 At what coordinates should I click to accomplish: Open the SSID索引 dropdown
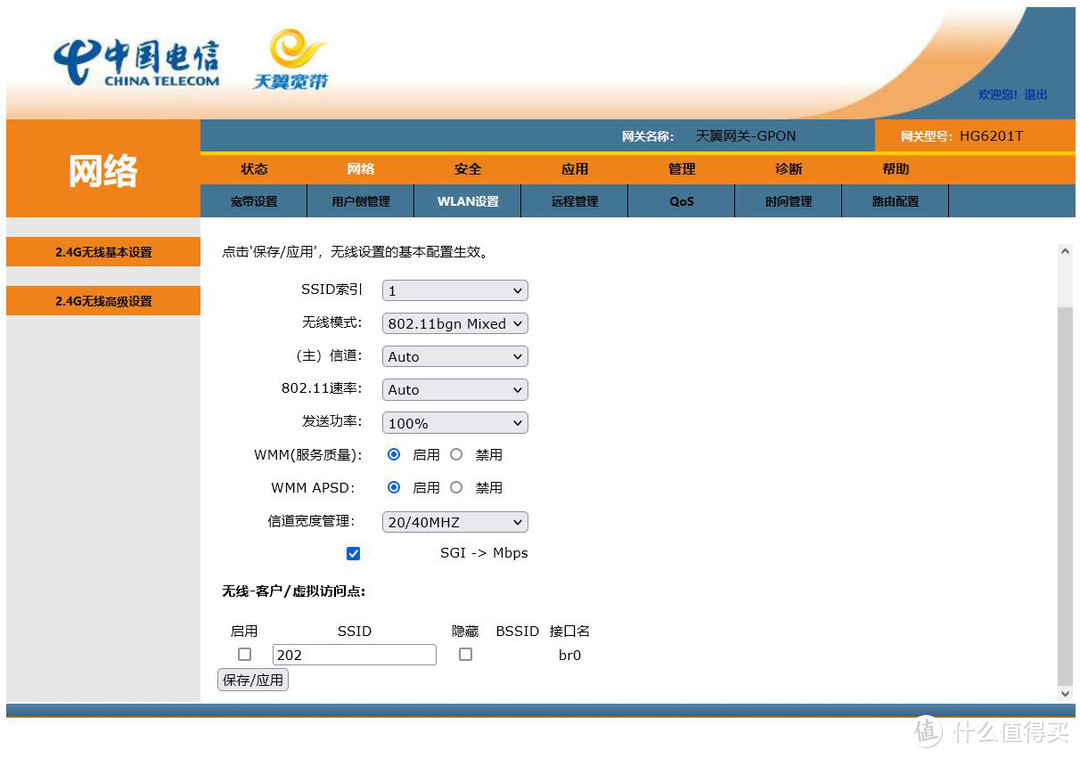pyautogui.click(x=455, y=291)
